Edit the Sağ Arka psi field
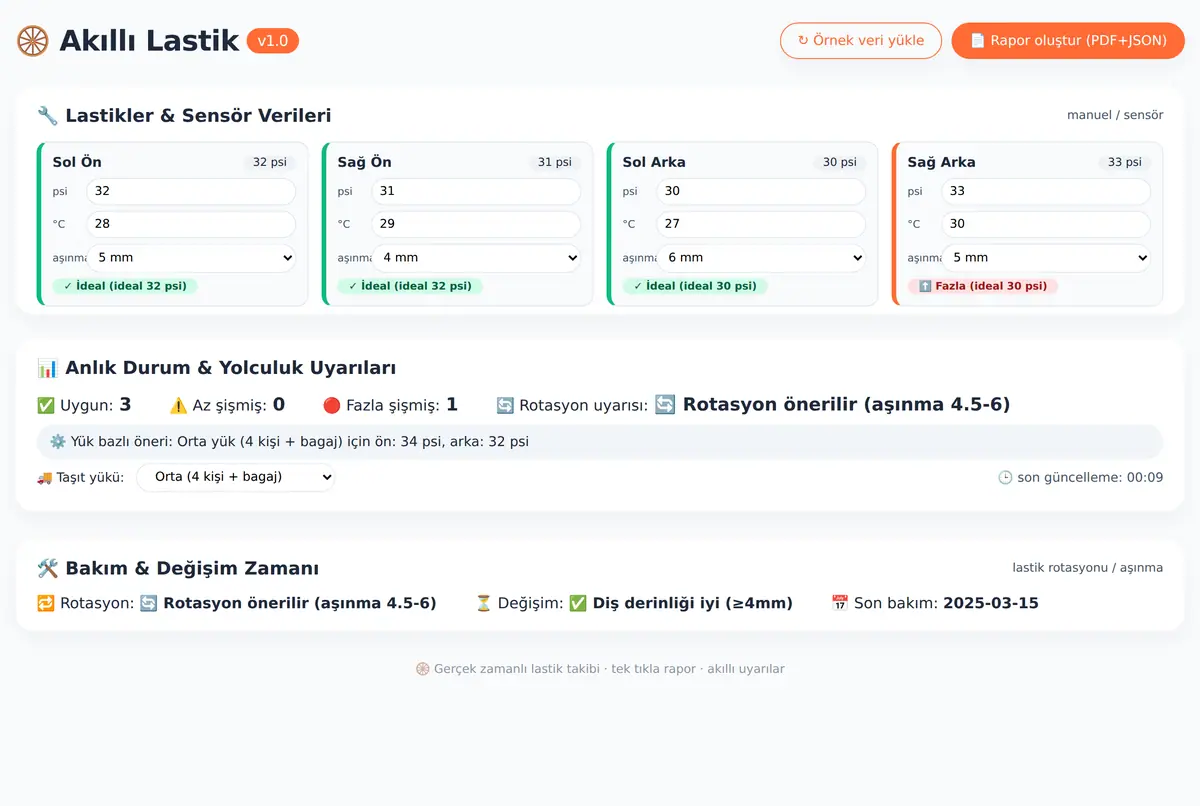Viewport: 1200px width, 806px height. [x=1046, y=191]
